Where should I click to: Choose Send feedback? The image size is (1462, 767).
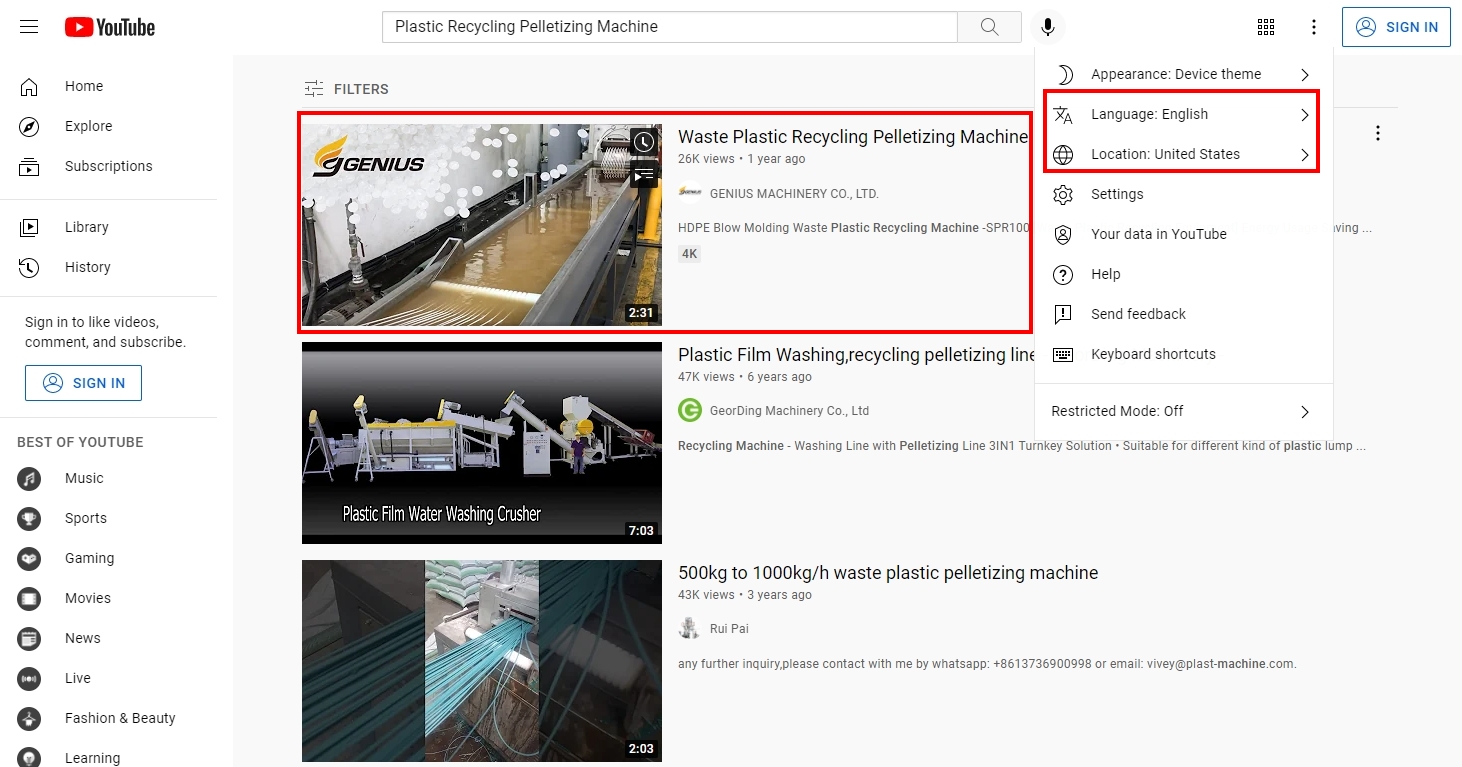[1183, 314]
